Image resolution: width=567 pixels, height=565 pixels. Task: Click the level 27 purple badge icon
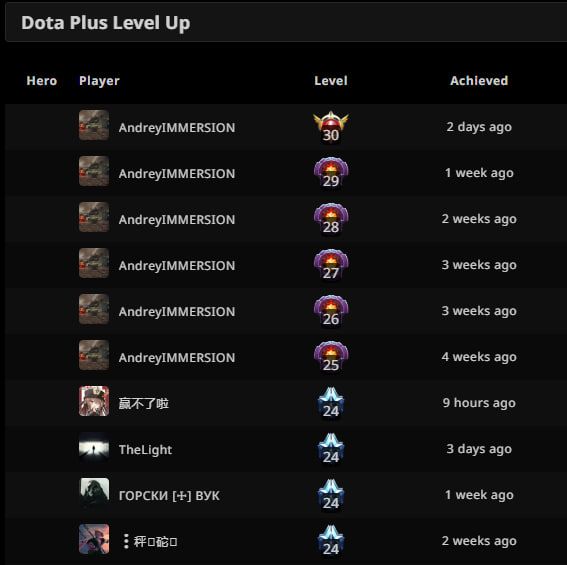tap(331, 264)
